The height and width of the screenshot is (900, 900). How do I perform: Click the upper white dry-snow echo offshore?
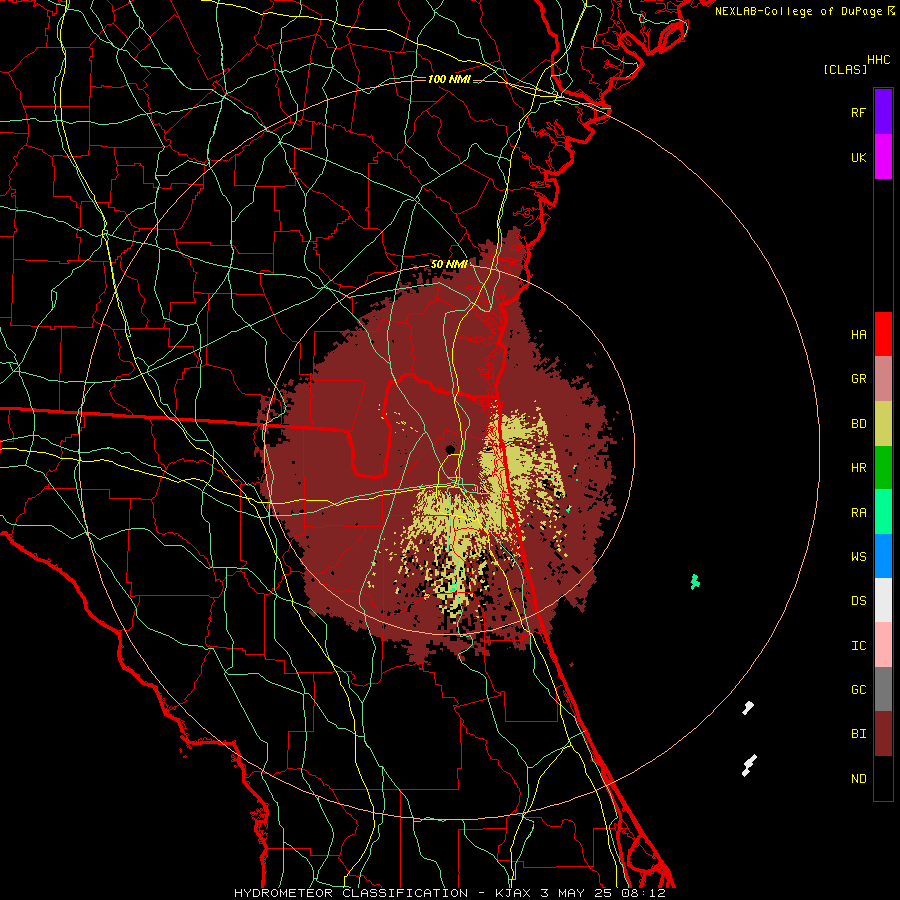[747, 708]
